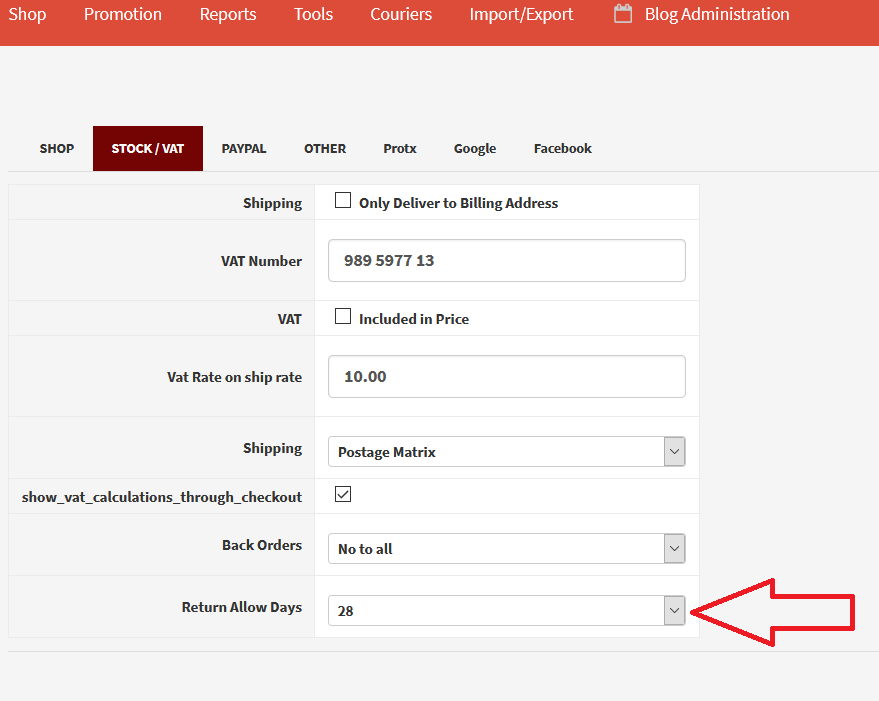Switch to the PAYPAL tab

pyautogui.click(x=244, y=149)
